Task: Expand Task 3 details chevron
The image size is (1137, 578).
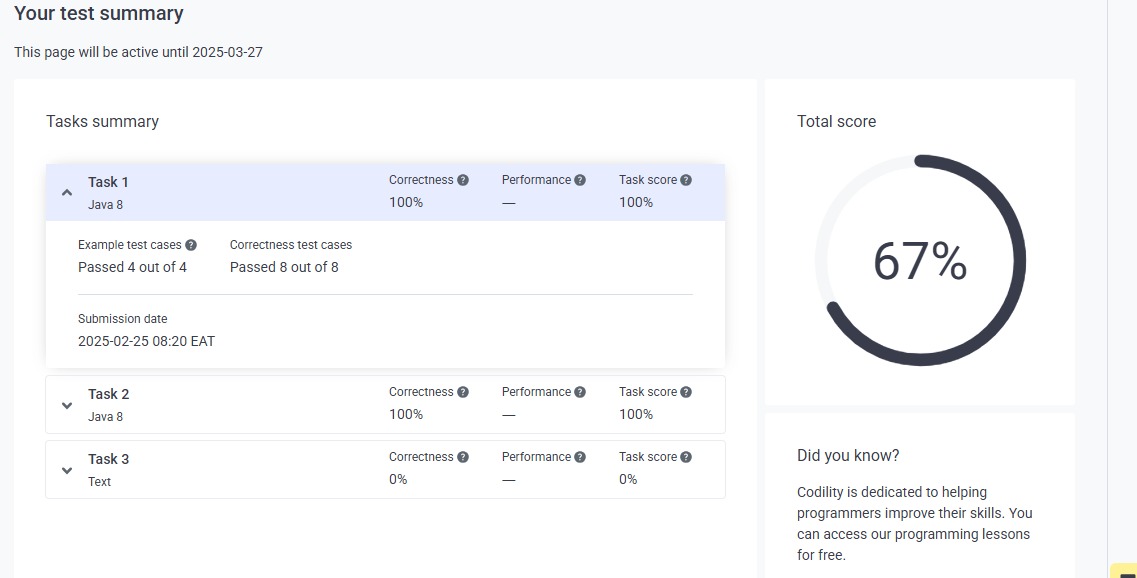Action: [67, 471]
